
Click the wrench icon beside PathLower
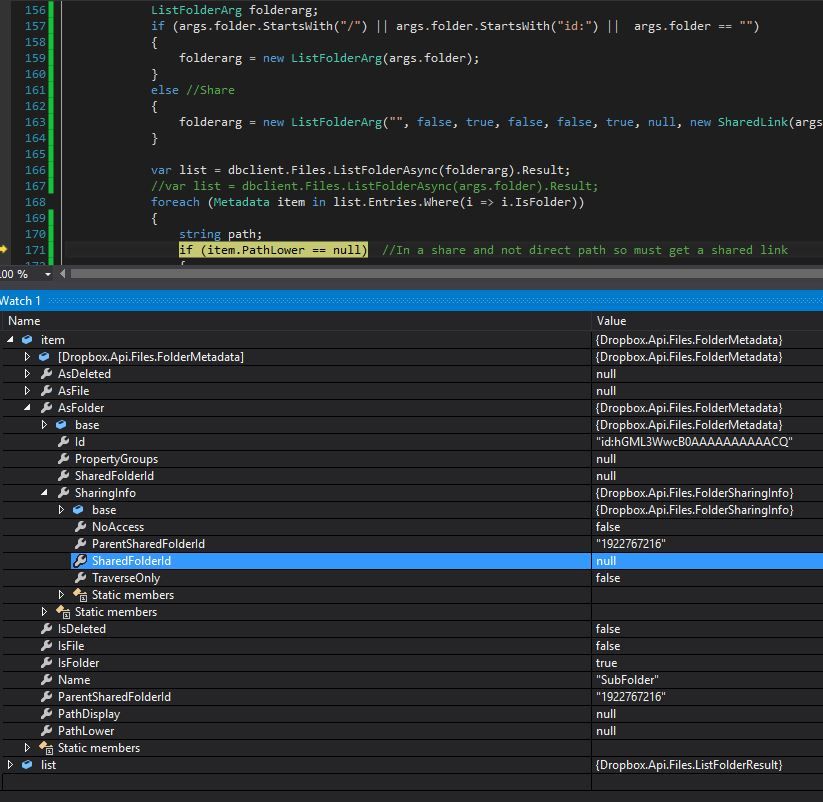46,731
